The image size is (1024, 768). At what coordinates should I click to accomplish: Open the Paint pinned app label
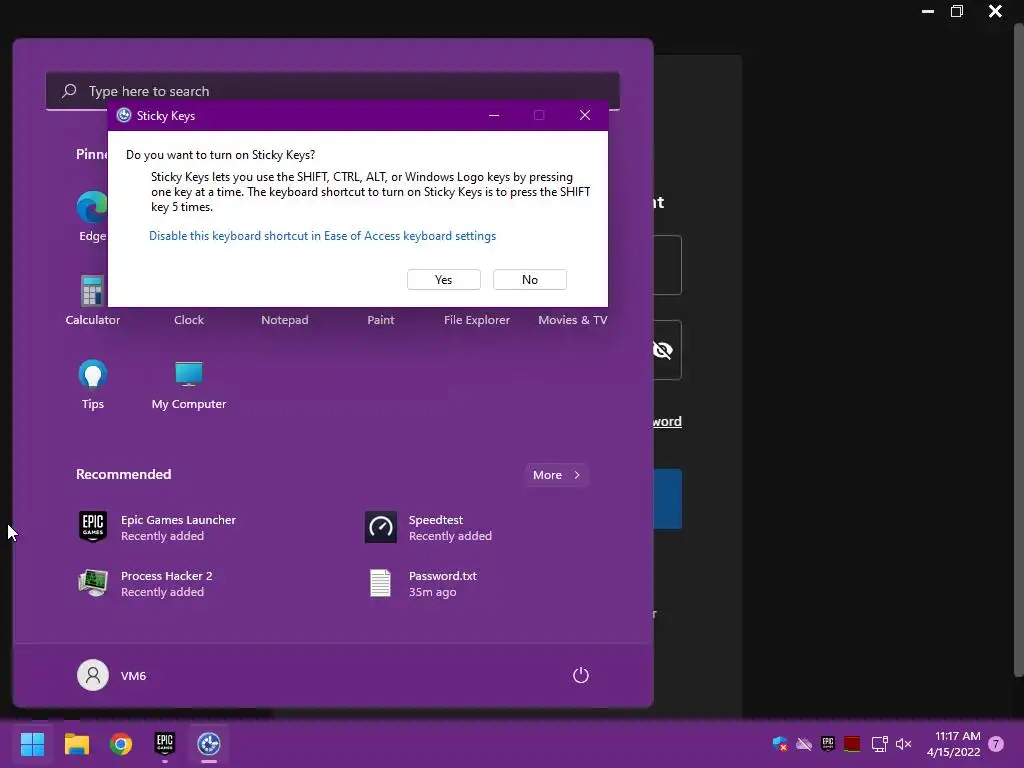[x=381, y=320]
